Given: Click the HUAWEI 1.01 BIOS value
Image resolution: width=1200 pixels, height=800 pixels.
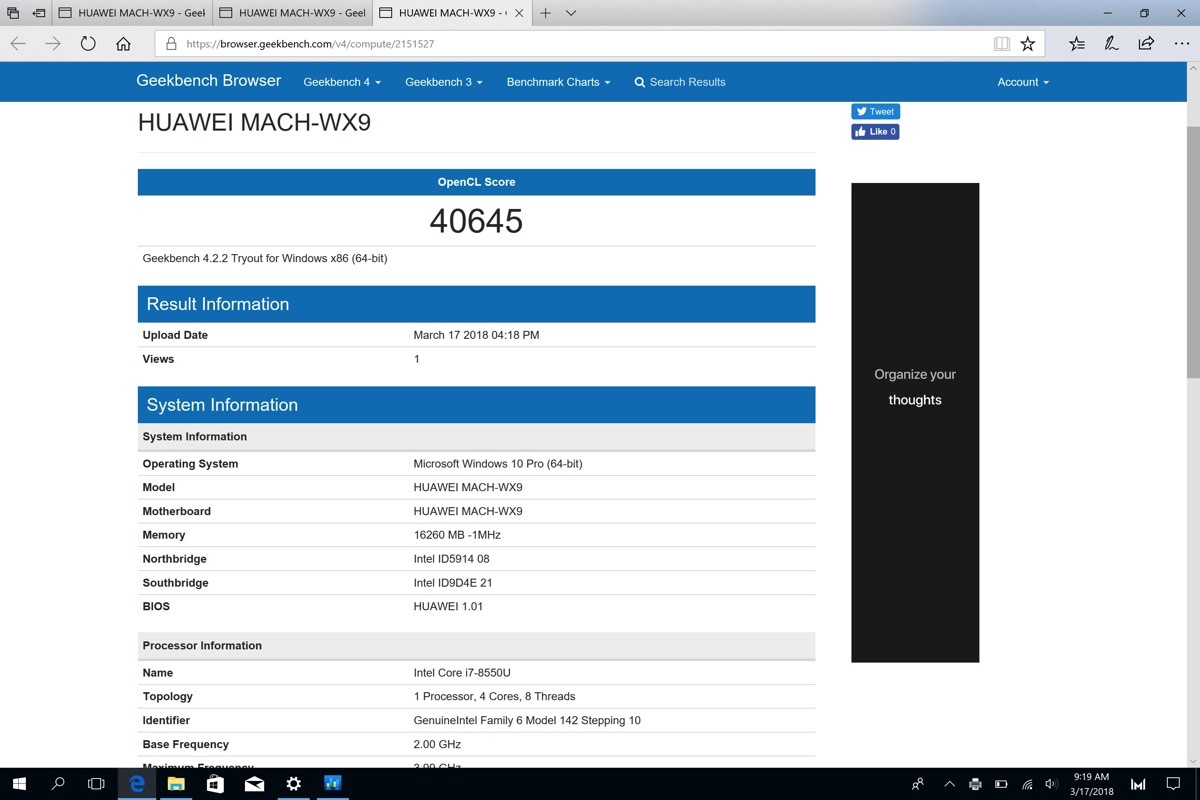Looking at the screenshot, I should [448, 607].
